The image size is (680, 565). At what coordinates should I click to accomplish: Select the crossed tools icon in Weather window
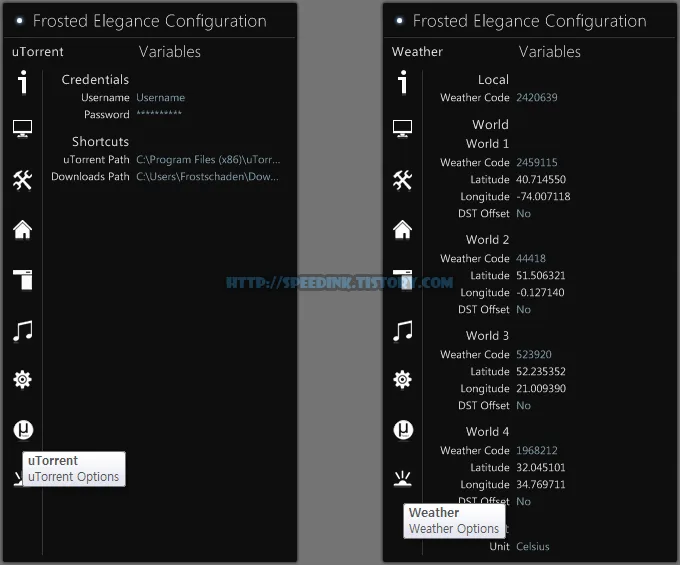point(402,180)
